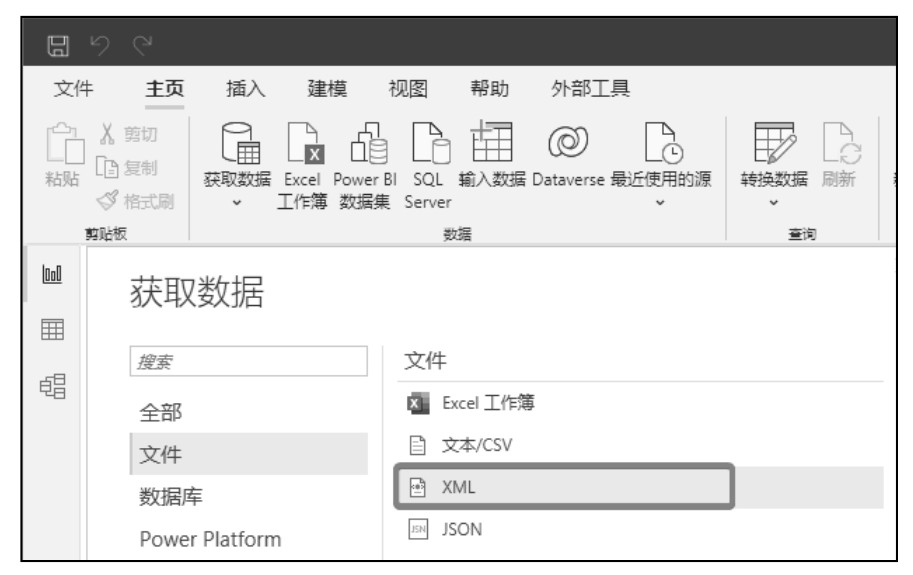Click the Excel icon in file list

418,403
